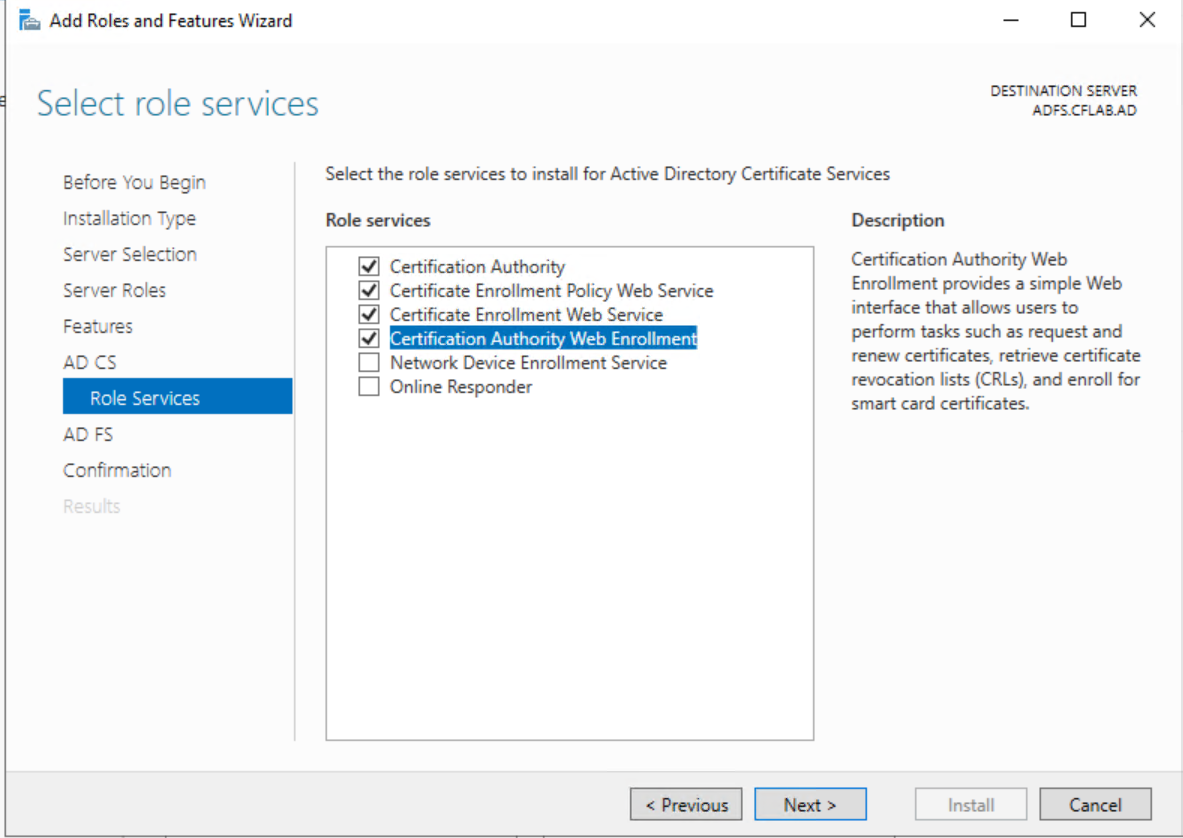
Task: Uncheck Certificate Enrollment Policy Web Service
Action: [369, 291]
